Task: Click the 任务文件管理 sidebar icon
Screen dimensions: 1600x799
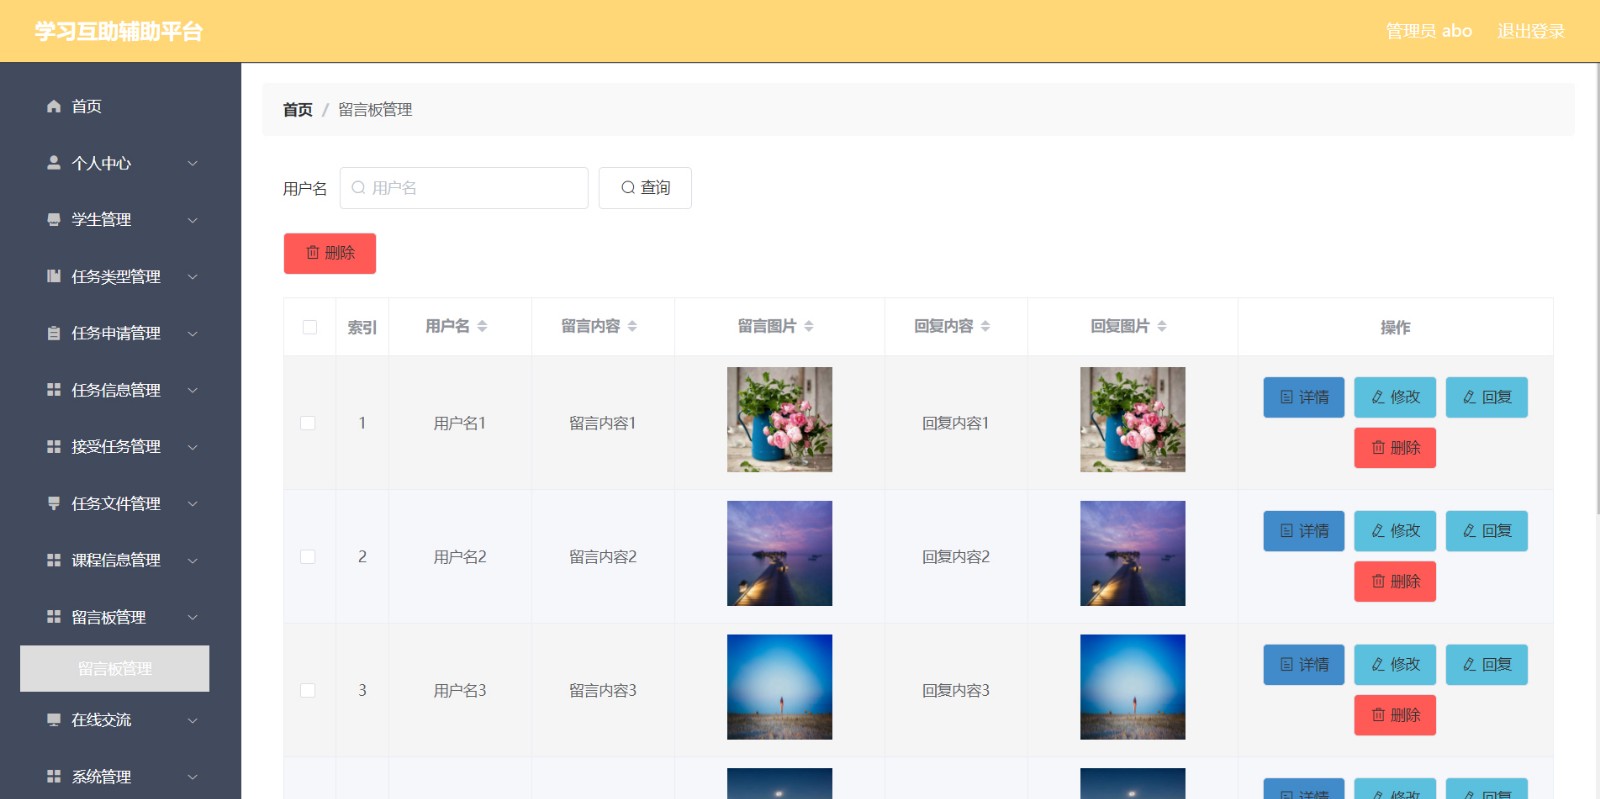Action: coord(54,503)
